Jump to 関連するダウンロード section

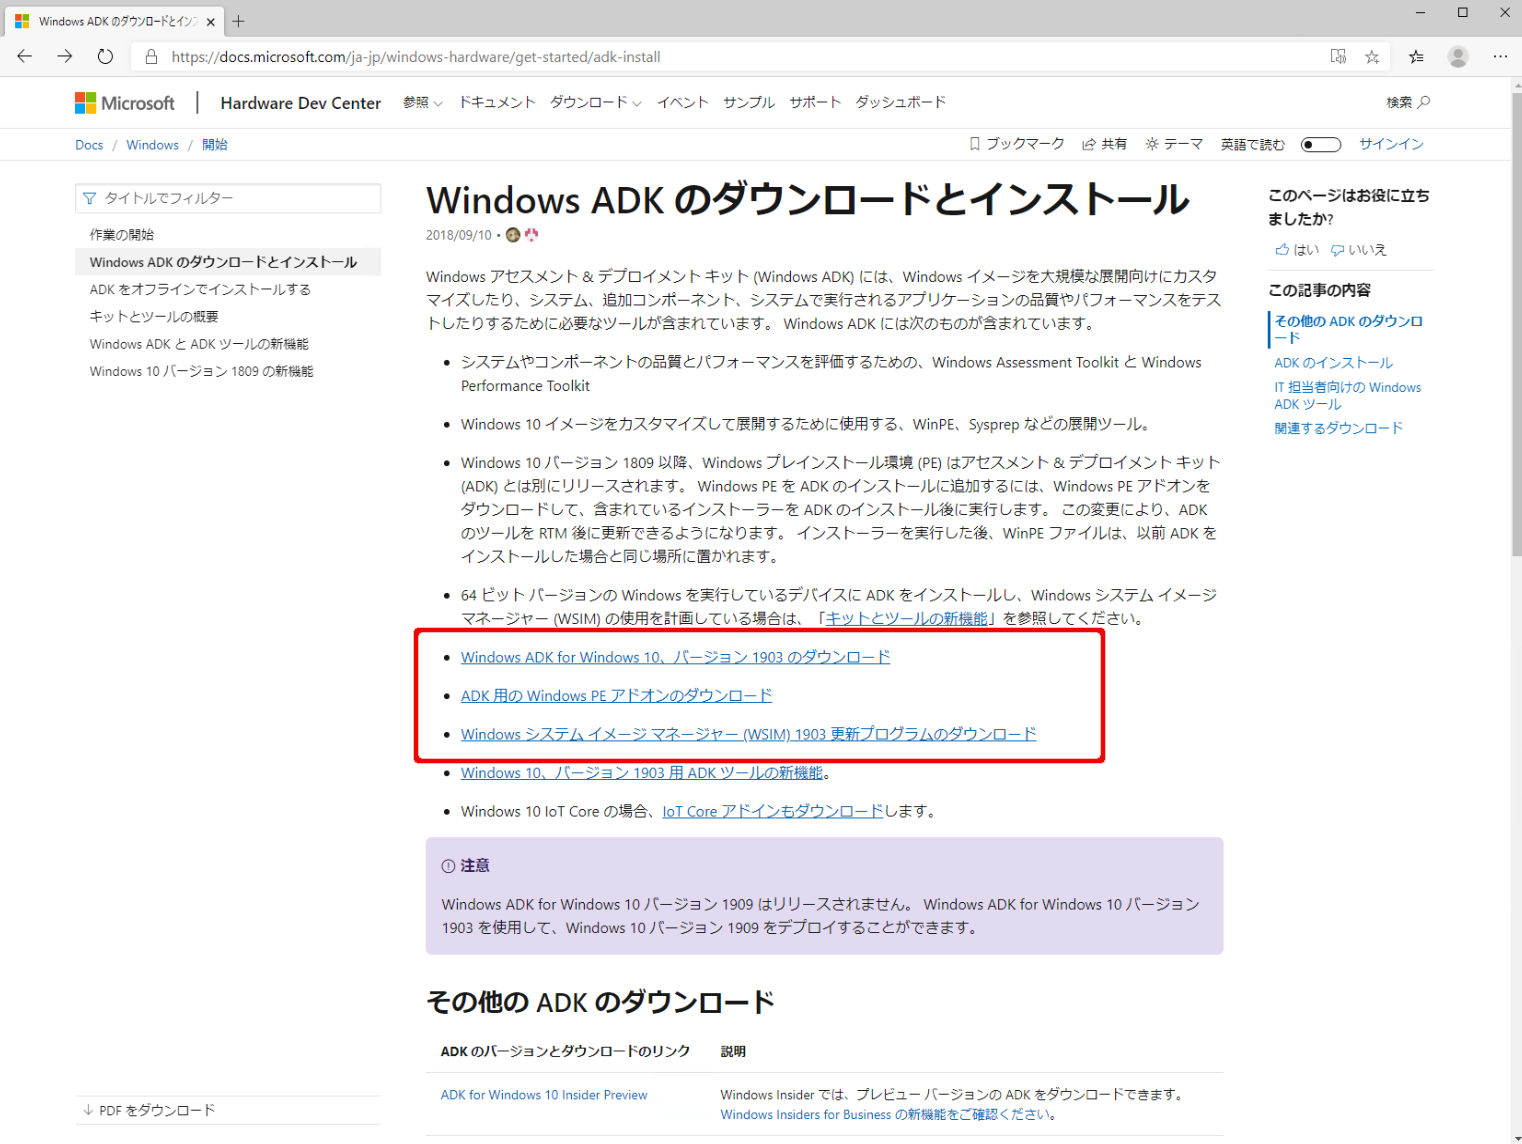(x=1338, y=428)
